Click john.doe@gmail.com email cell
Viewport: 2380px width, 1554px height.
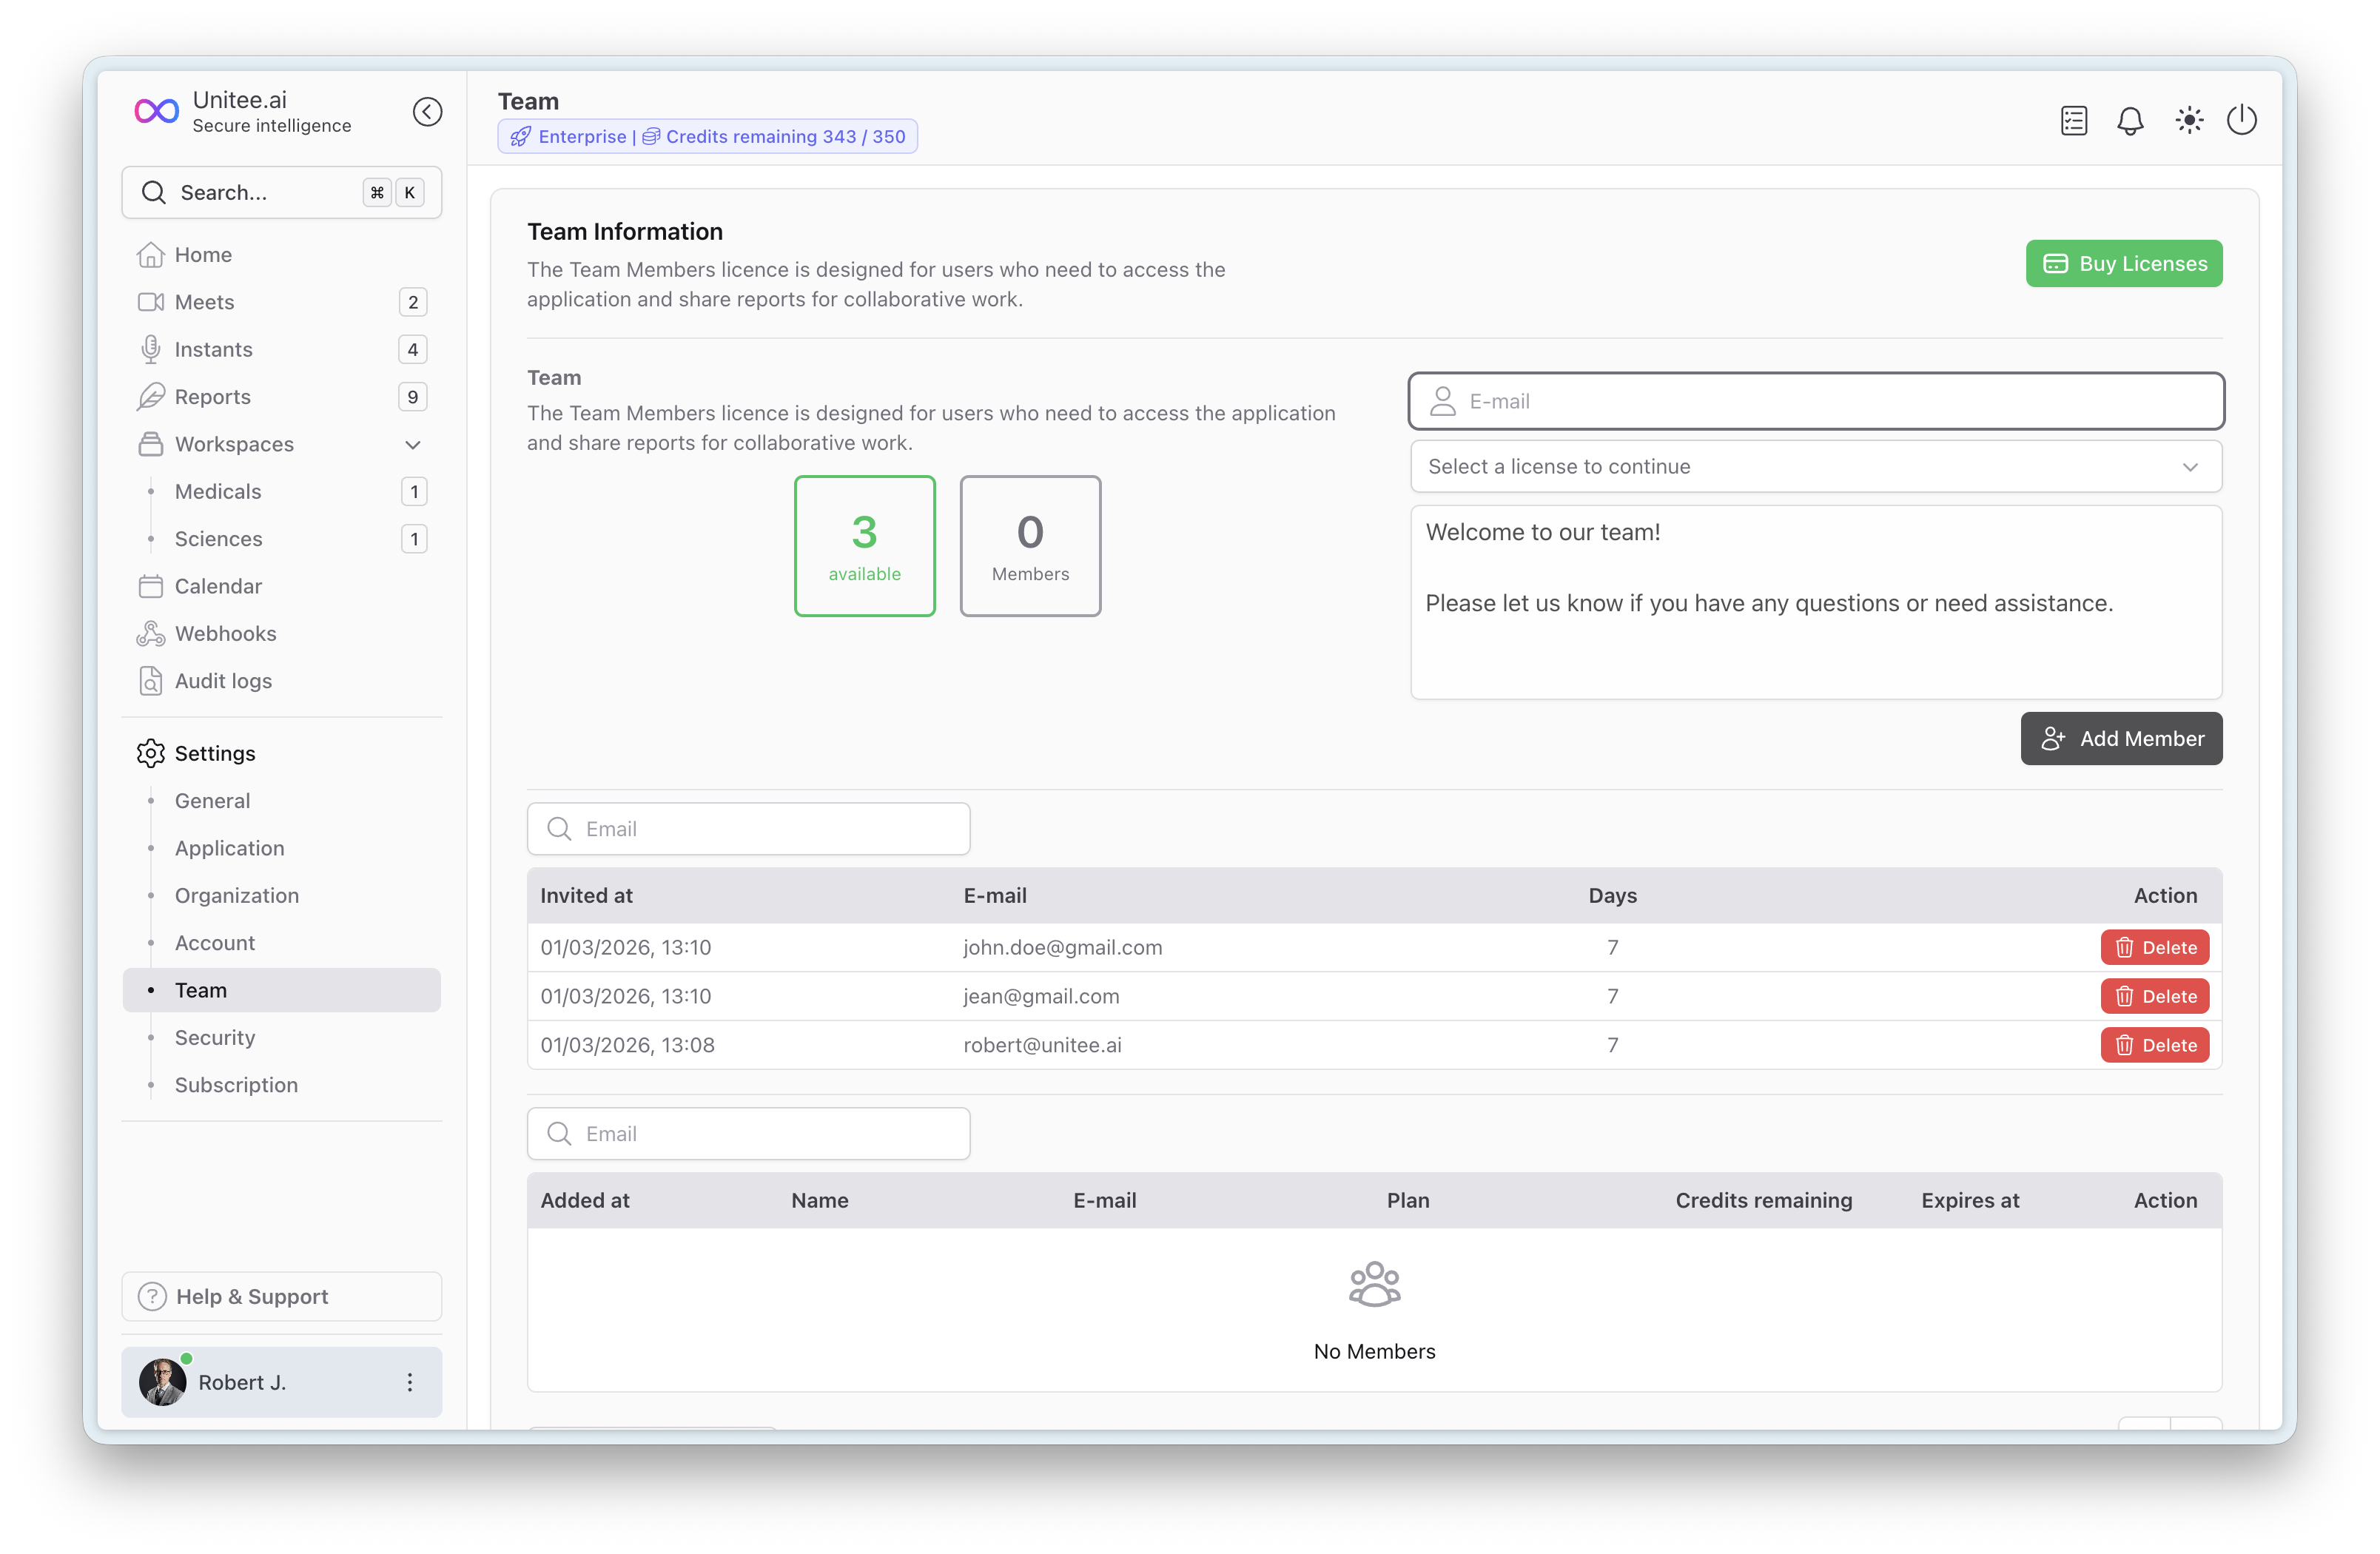click(x=1062, y=947)
